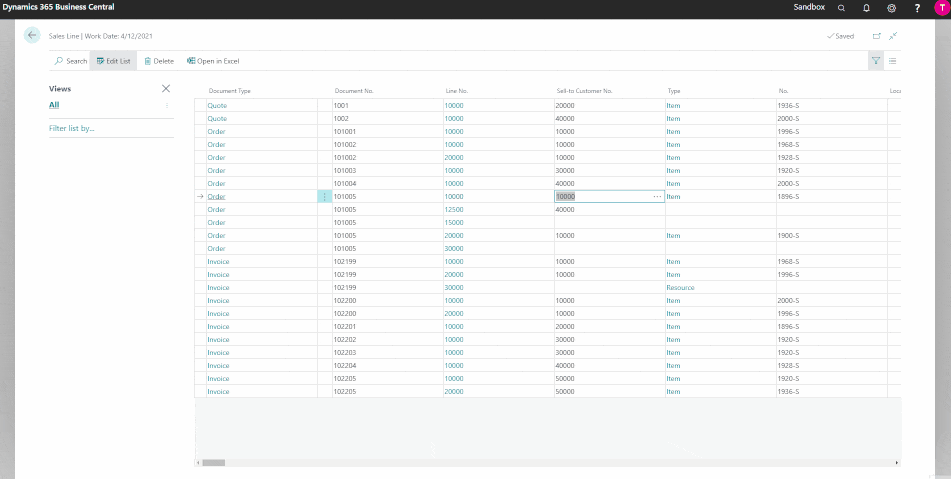Open the Quote link for document 1001
Image resolution: width=951 pixels, height=479 pixels.
pos(217,106)
